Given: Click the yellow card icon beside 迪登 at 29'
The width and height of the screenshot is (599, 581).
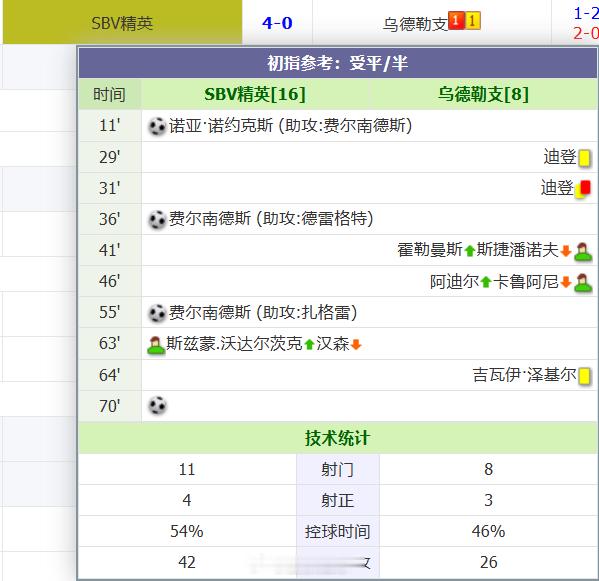Looking at the screenshot, I should (x=584, y=158).
